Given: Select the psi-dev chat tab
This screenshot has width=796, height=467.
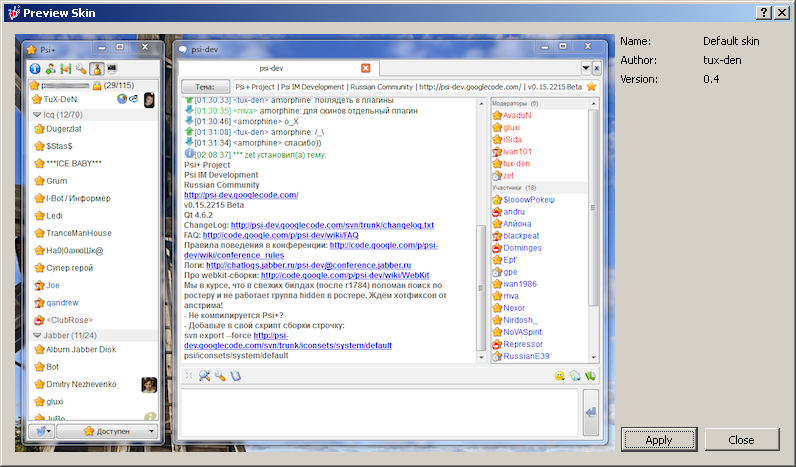Looking at the screenshot, I should (x=270, y=68).
